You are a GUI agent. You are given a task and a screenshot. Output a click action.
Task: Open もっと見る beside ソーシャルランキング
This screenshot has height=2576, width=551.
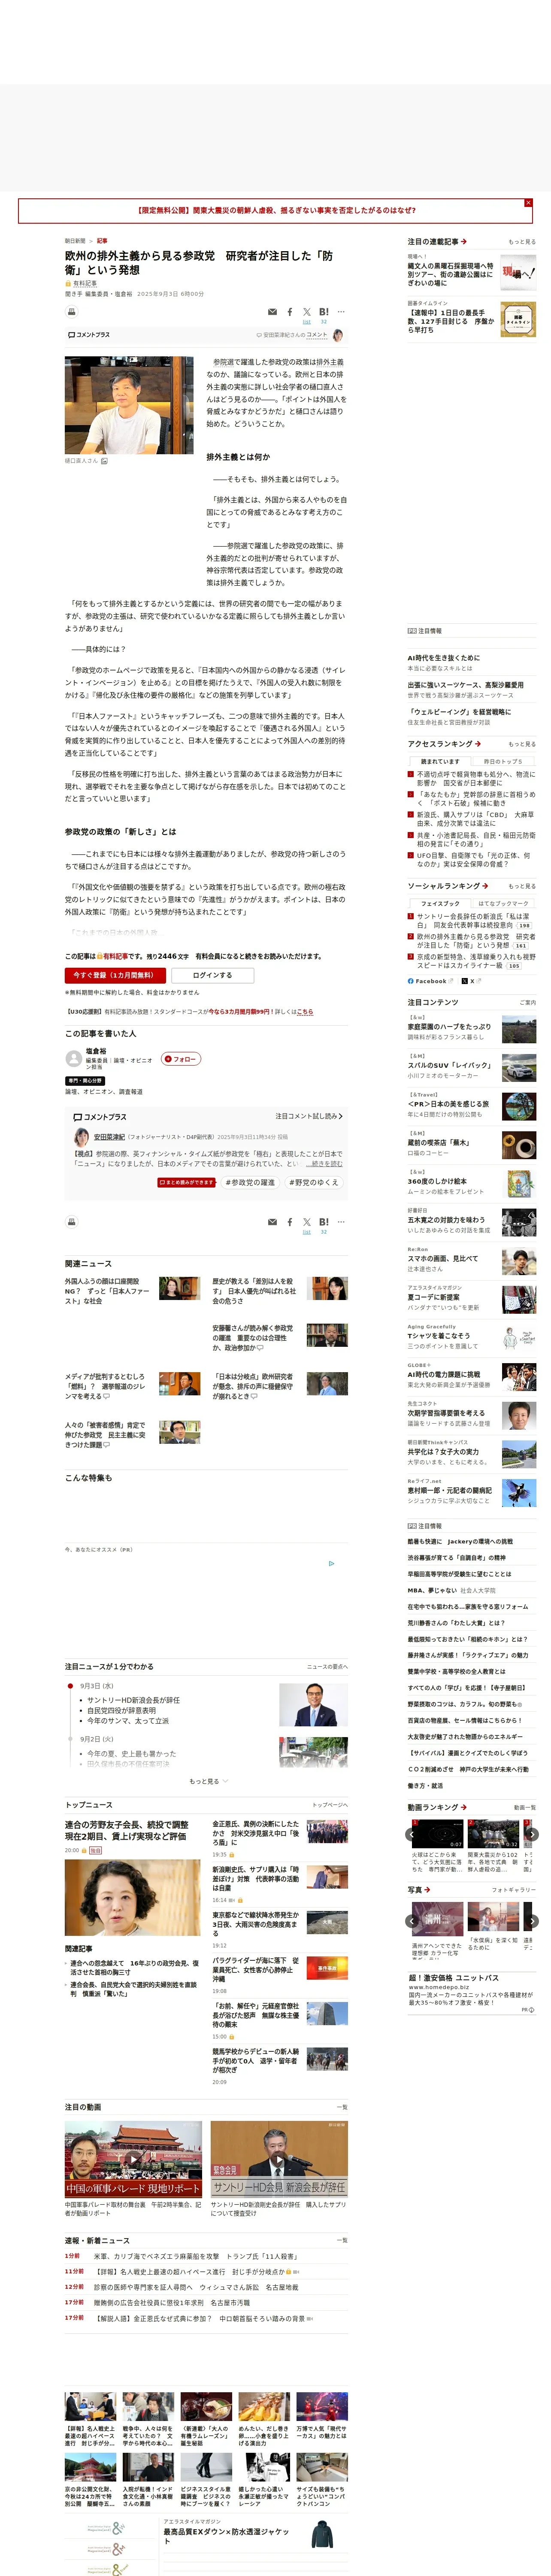[x=522, y=886]
